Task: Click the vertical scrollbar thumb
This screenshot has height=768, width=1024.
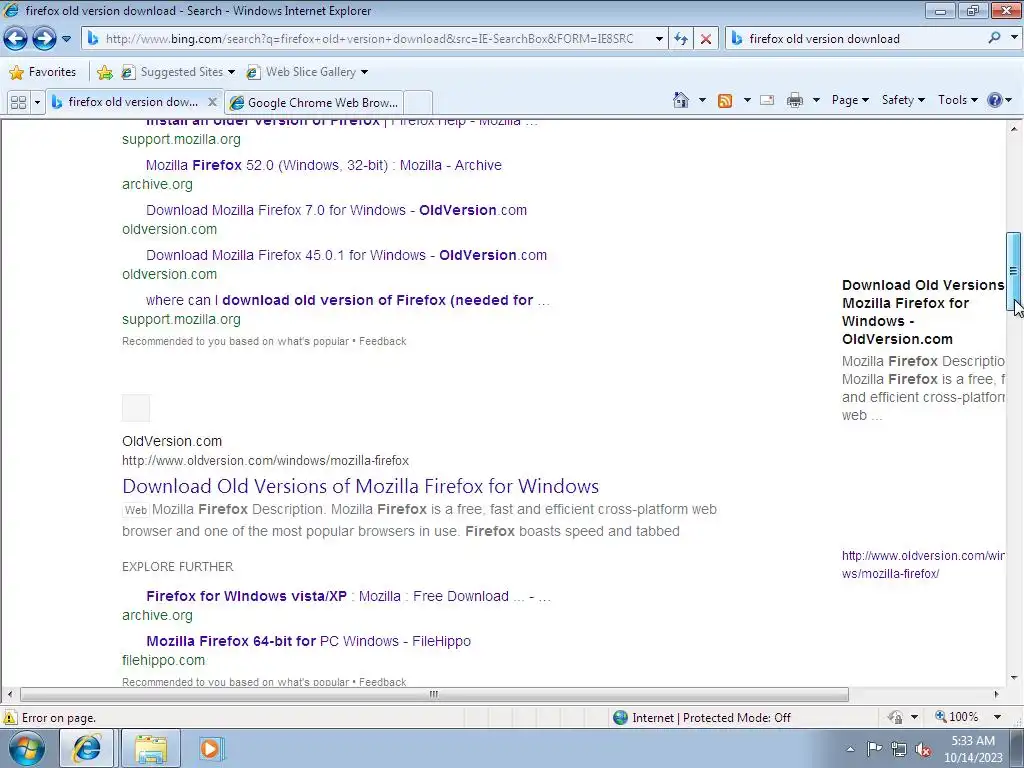Action: click(1014, 272)
